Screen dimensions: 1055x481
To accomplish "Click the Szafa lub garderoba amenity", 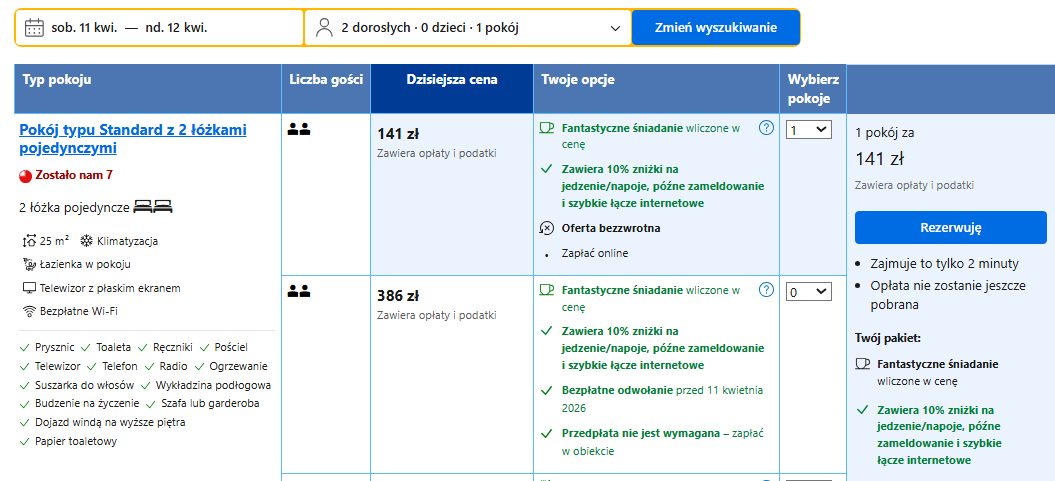I will (x=210, y=404).
